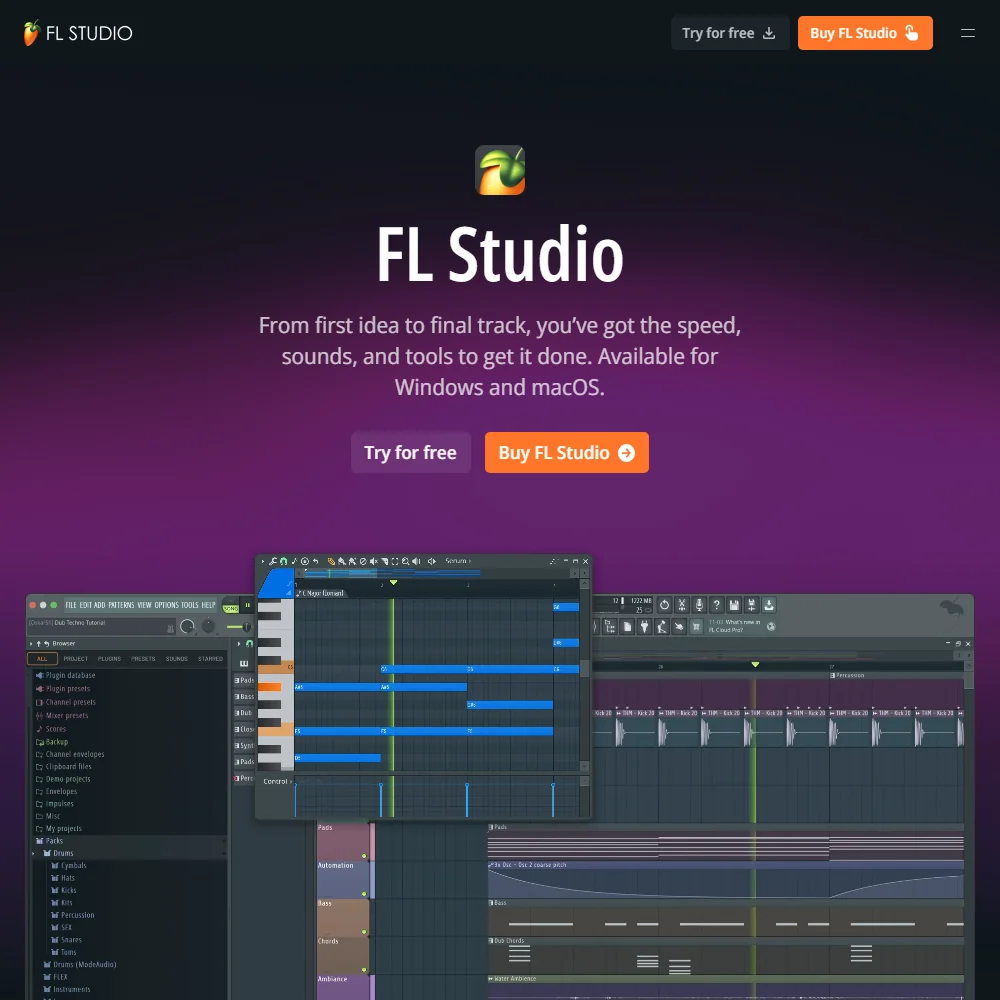Open Serum channel selector in piano roll
The image size is (1000, 1000).
458,561
